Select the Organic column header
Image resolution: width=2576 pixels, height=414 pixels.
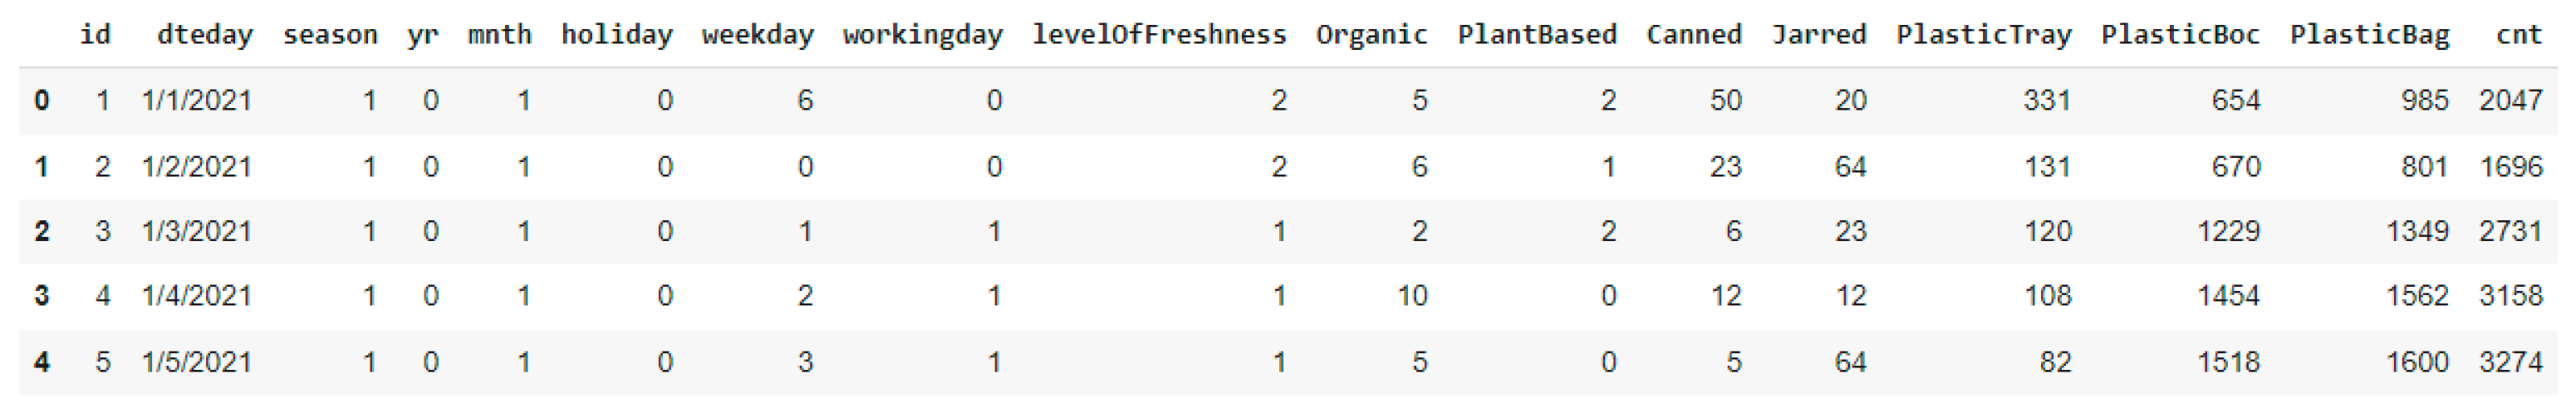point(1371,35)
